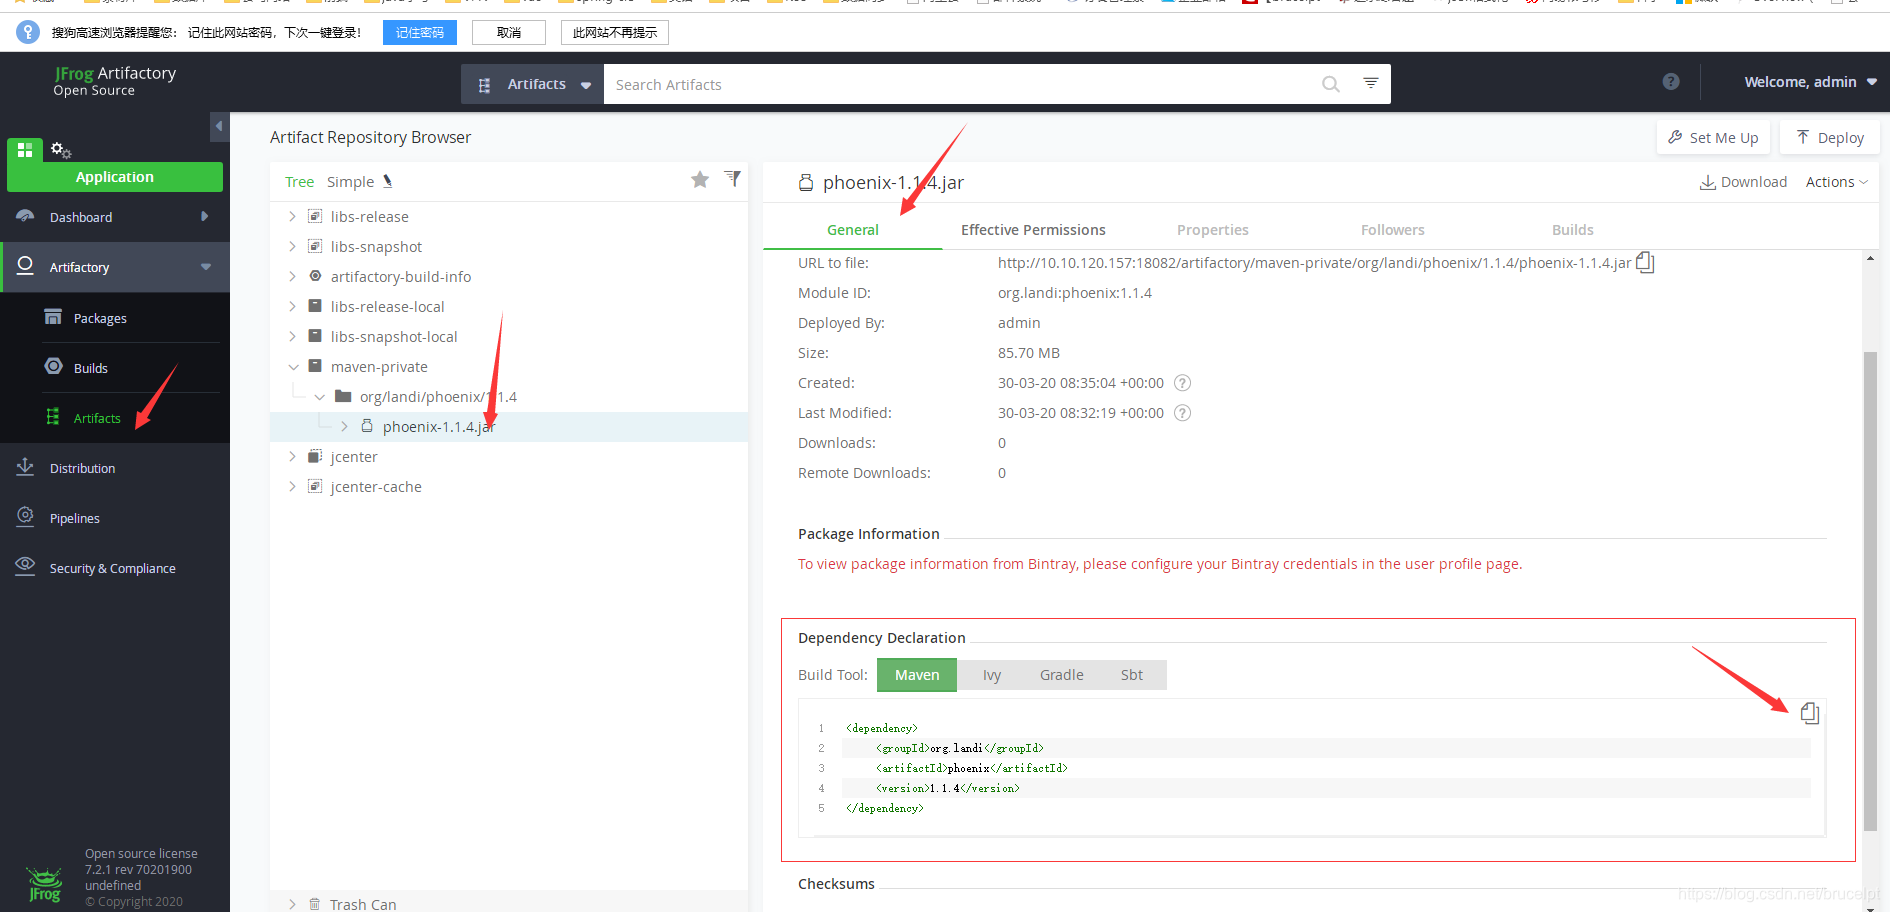
Task: Open the Welcome, admin user menu
Action: (x=1810, y=82)
